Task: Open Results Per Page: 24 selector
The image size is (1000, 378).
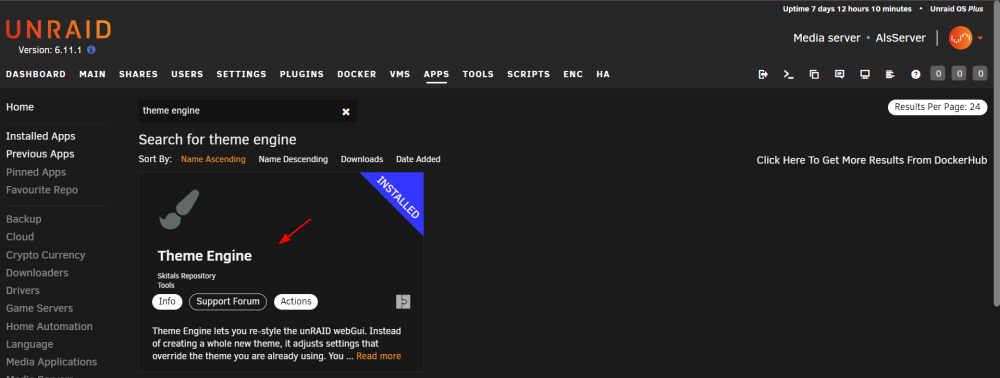Action: coord(938,107)
